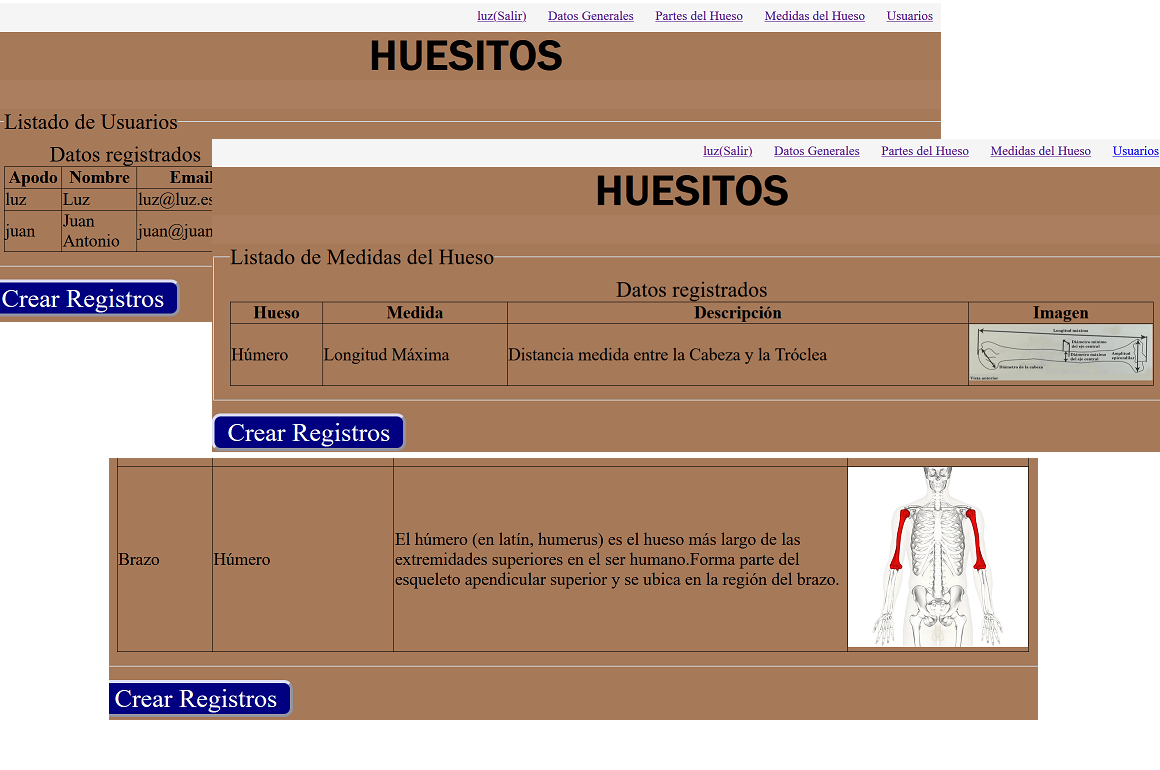Click the Descripción column header
This screenshot has width=1160, height=770.
tap(737, 313)
